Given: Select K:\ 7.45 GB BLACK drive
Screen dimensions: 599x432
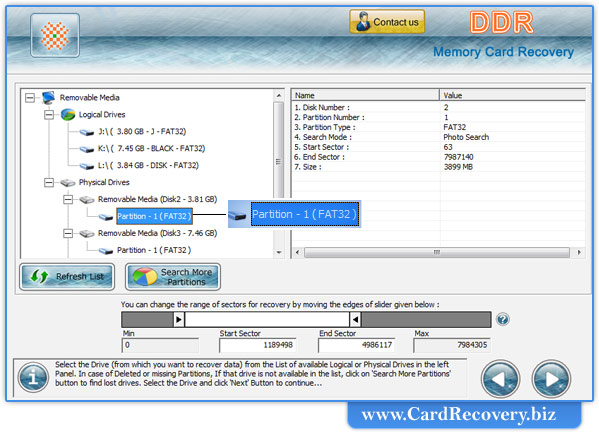Looking at the screenshot, I should pos(152,148).
